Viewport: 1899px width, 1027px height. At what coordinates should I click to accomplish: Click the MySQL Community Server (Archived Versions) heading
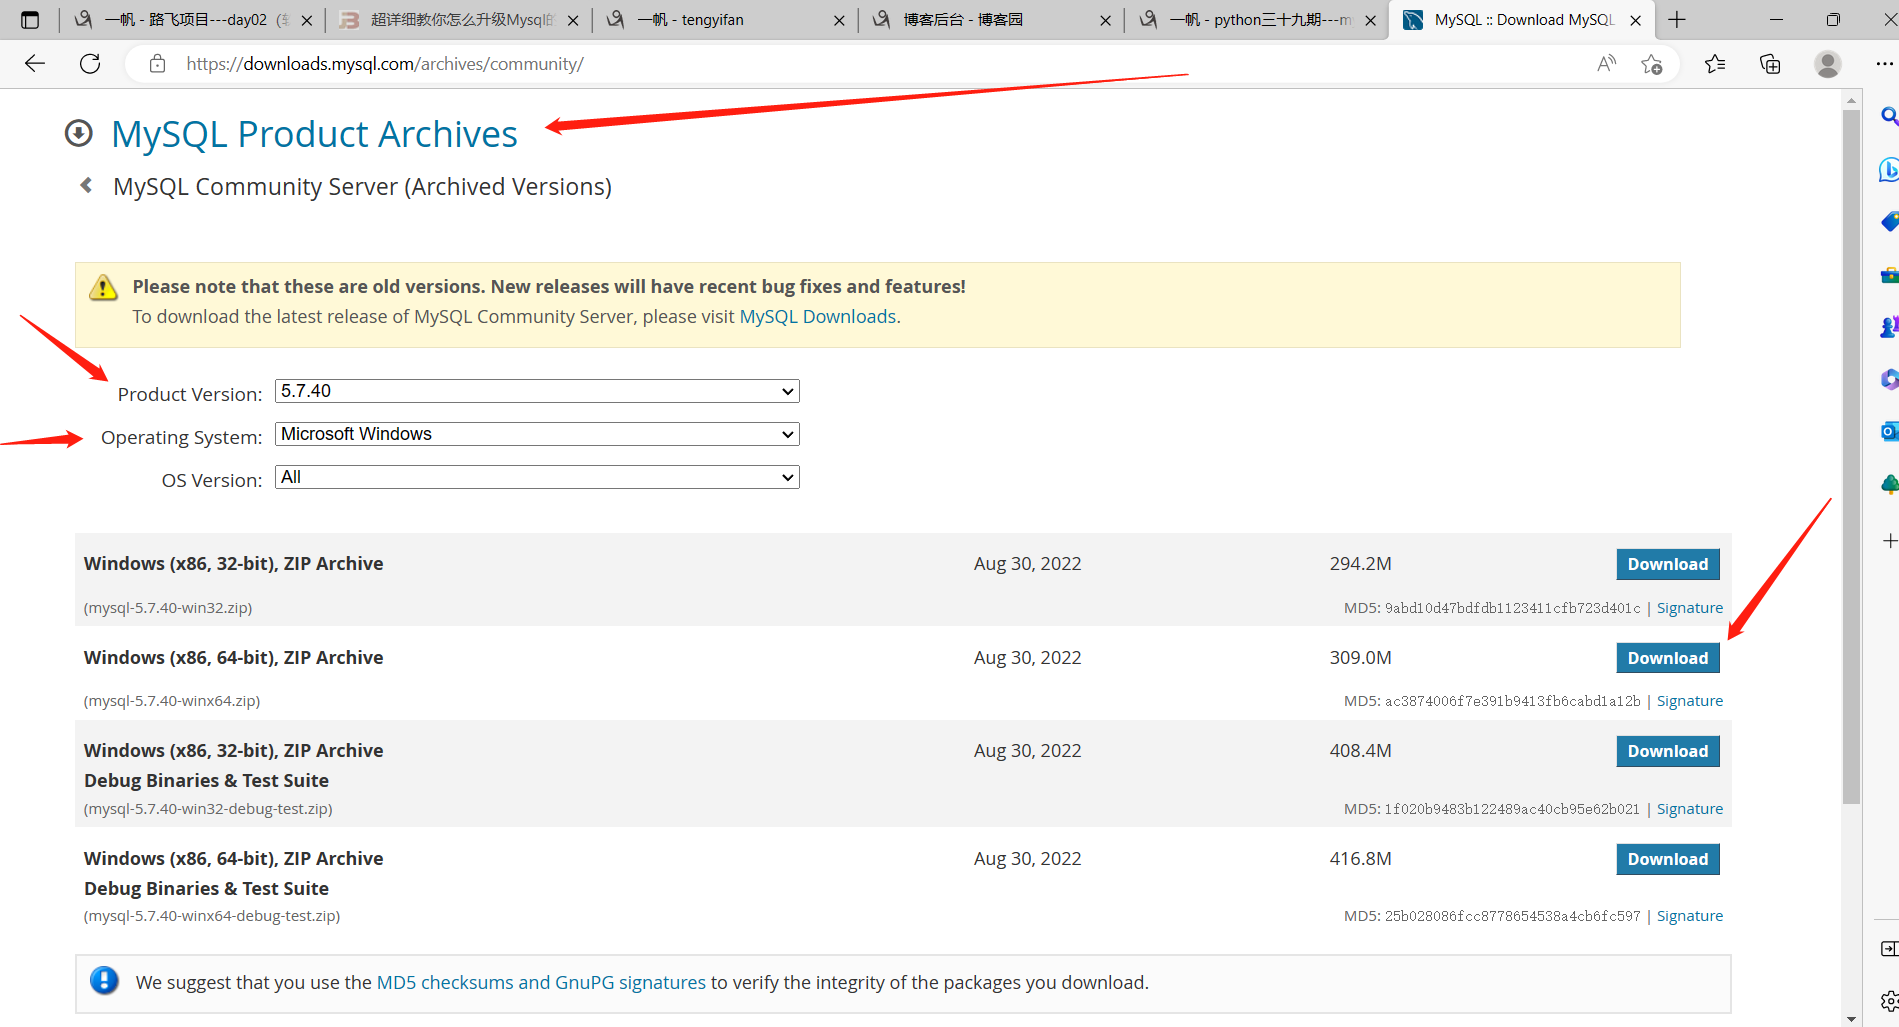362,187
